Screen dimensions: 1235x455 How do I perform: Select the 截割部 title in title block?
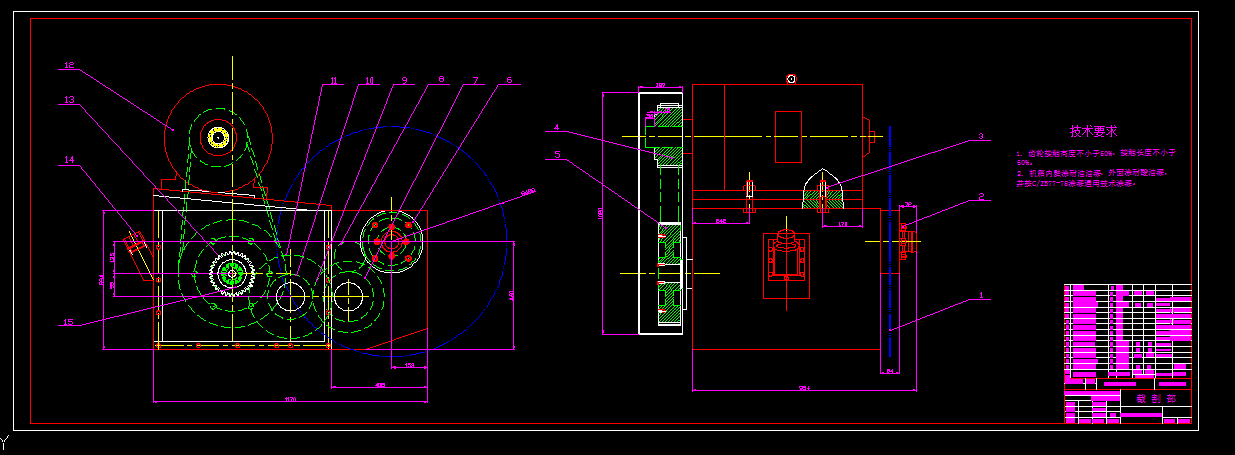tap(1155, 397)
